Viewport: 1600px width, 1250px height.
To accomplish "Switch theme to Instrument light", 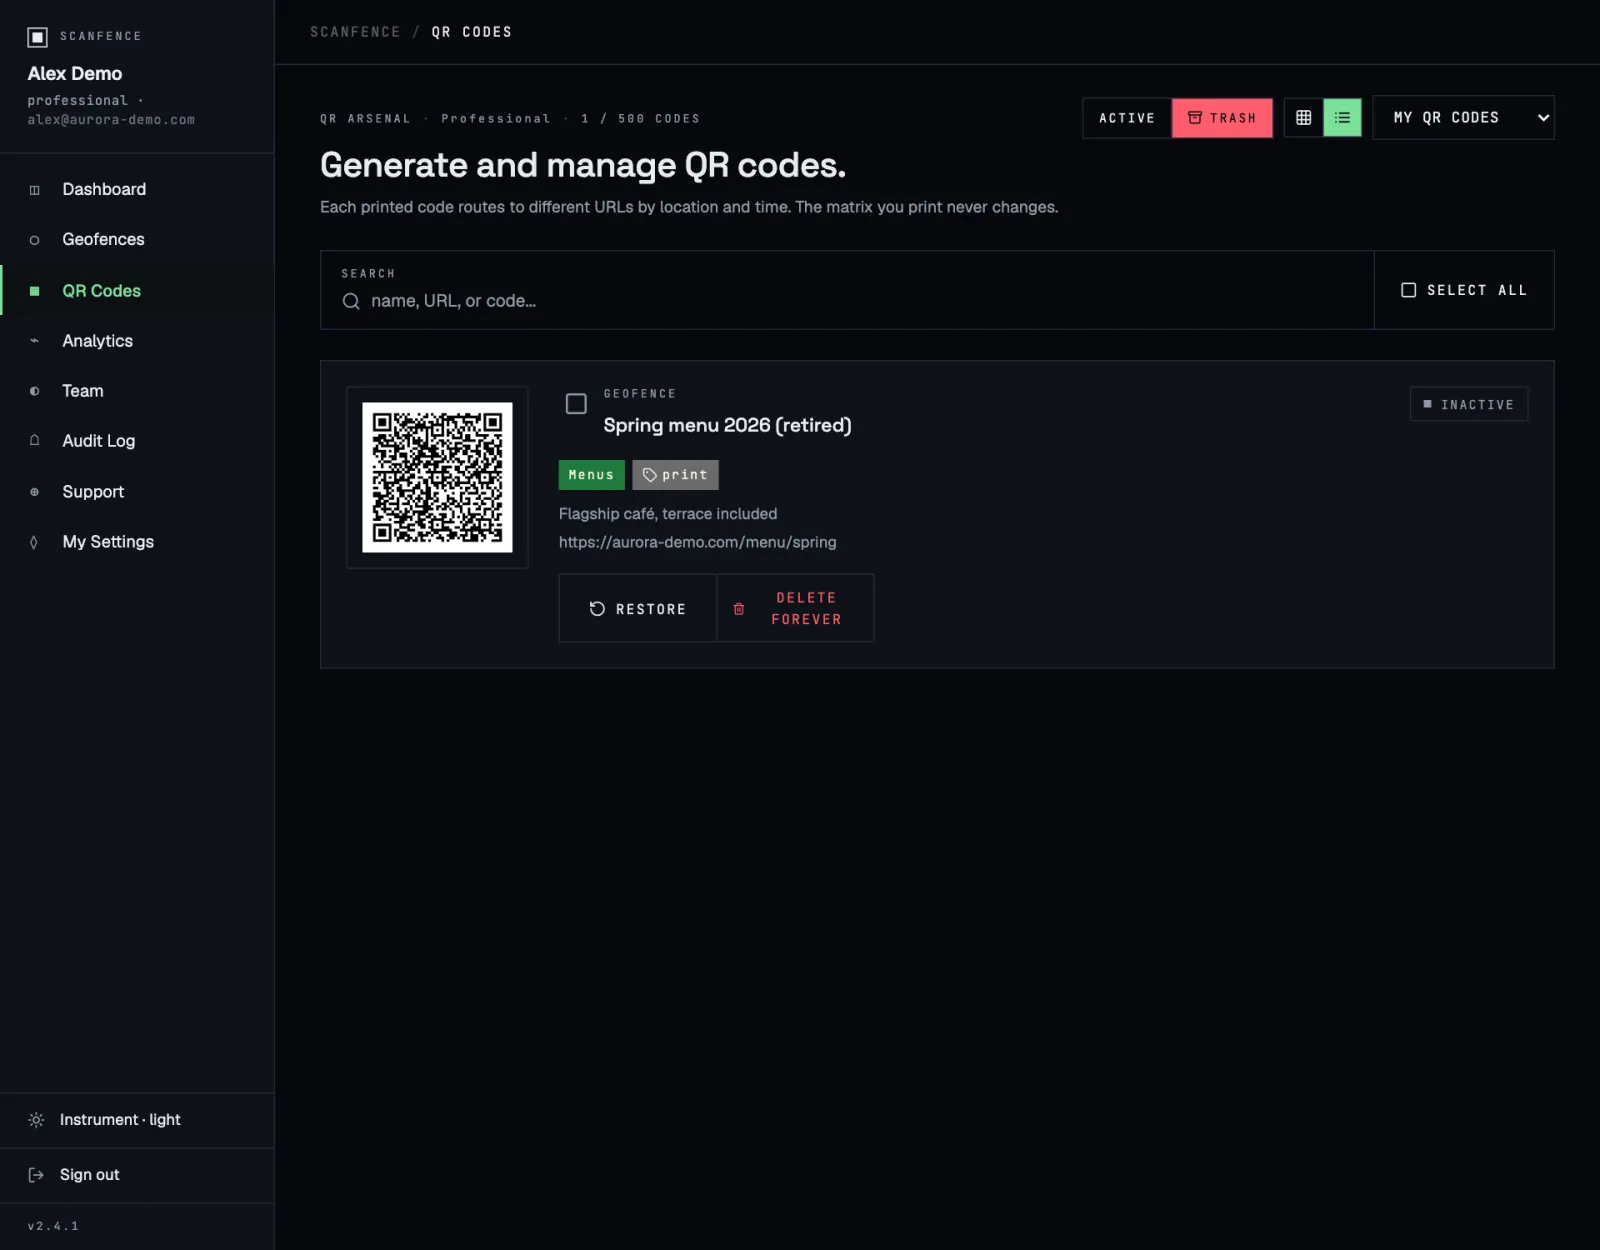I will 137,1120.
